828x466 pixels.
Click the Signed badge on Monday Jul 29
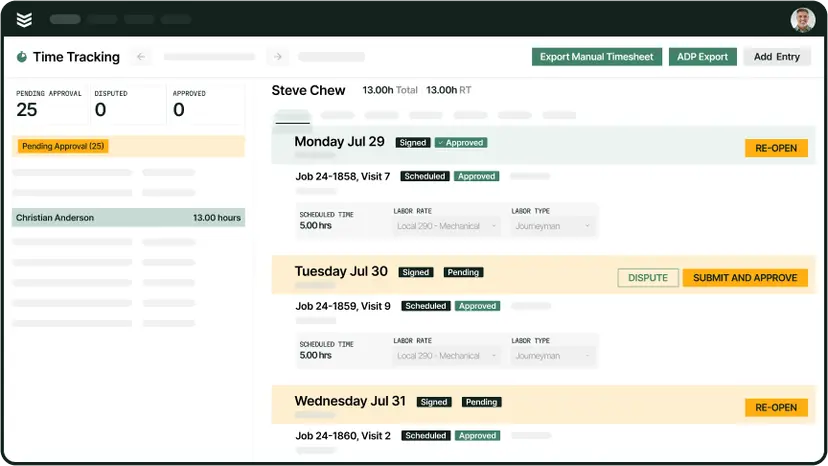tap(413, 143)
